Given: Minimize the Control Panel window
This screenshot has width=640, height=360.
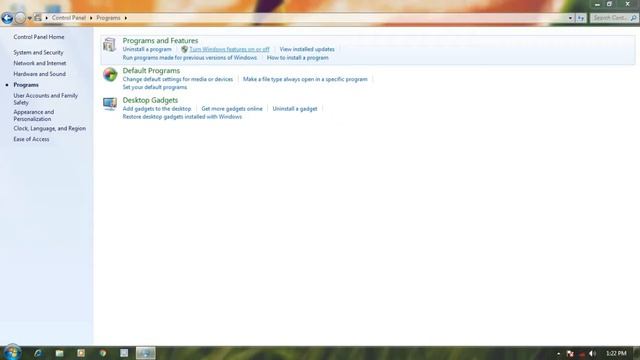Looking at the screenshot, I should coord(597,4).
